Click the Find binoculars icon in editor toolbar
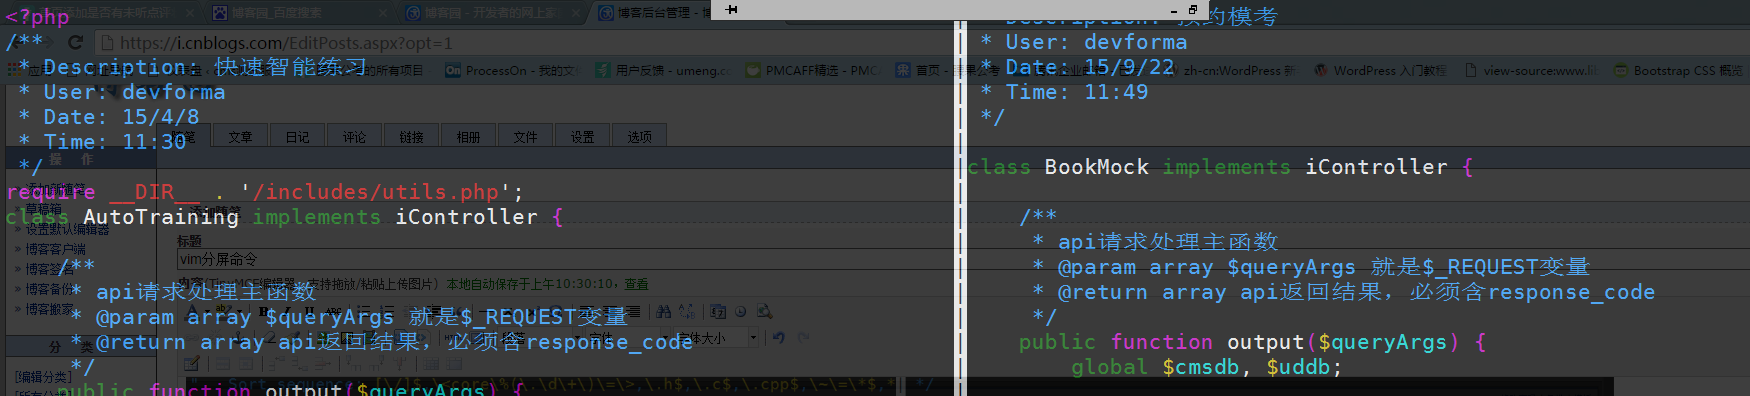Screen dimensions: 1750x396 664,312
